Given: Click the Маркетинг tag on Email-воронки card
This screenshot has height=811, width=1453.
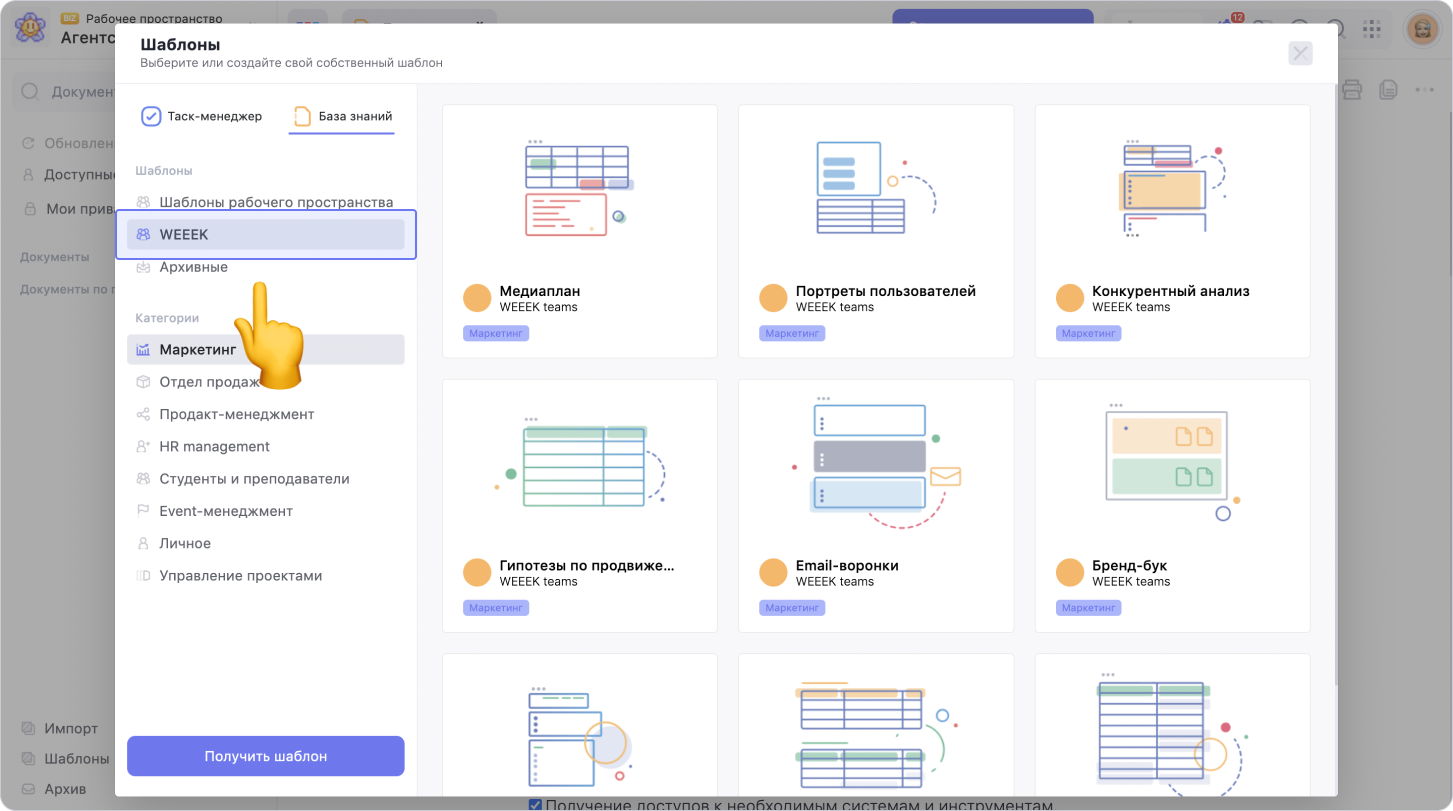Looking at the screenshot, I should (792, 607).
